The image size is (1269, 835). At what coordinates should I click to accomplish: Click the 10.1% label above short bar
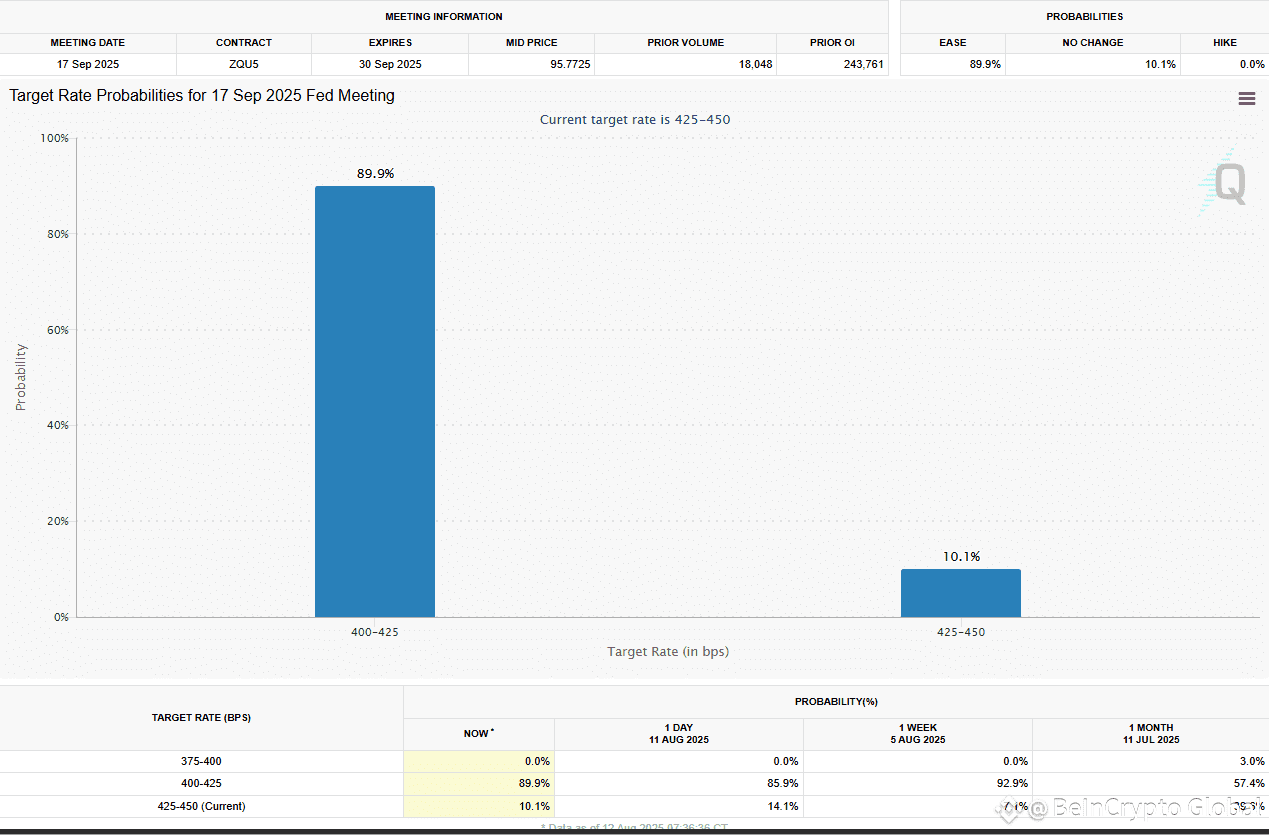[x=961, y=556]
